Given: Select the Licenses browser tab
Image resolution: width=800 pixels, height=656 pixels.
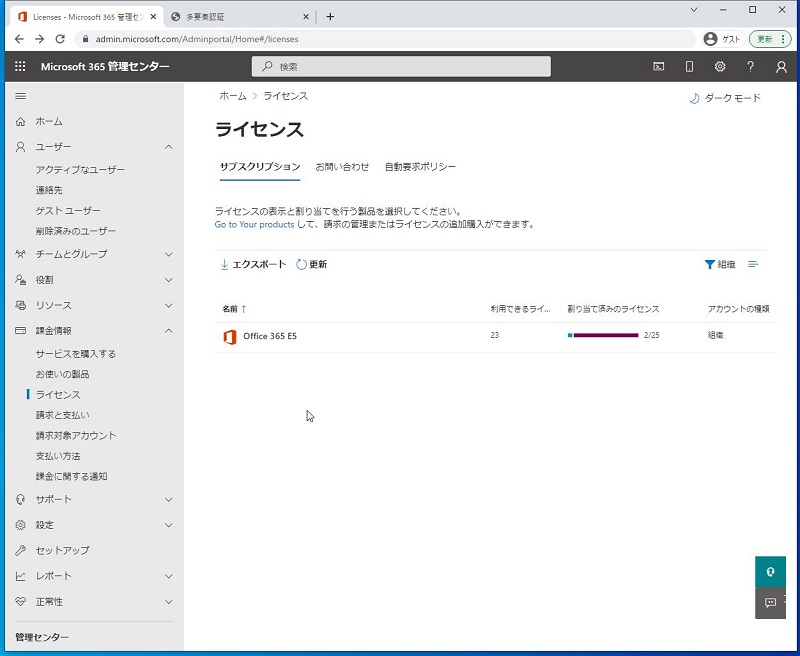Looking at the screenshot, I should pos(87,17).
